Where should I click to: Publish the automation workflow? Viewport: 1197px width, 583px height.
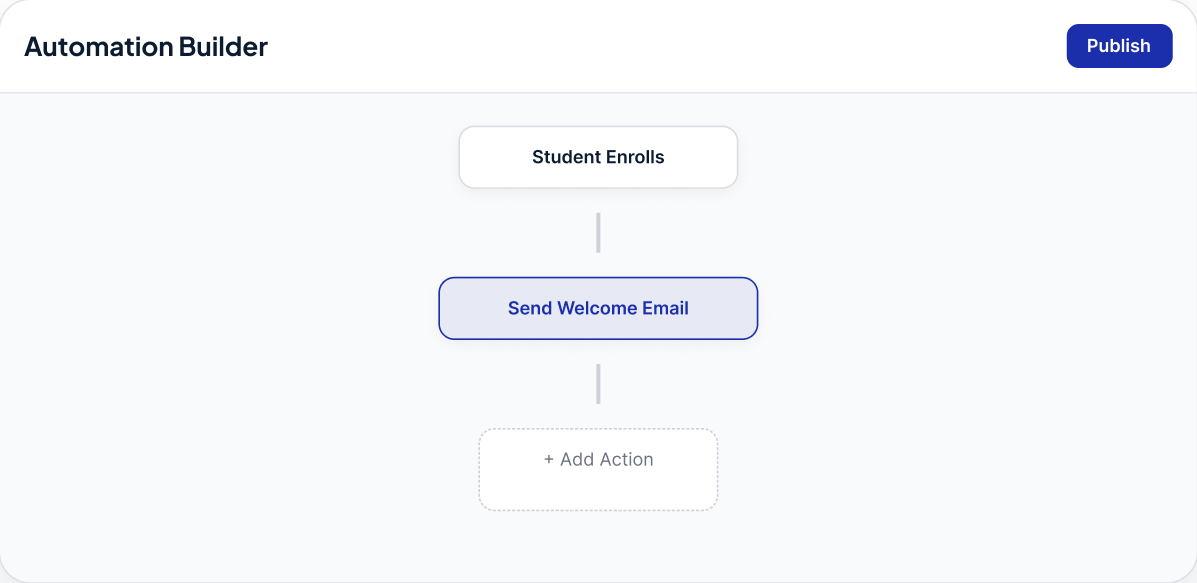[x=1119, y=46]
